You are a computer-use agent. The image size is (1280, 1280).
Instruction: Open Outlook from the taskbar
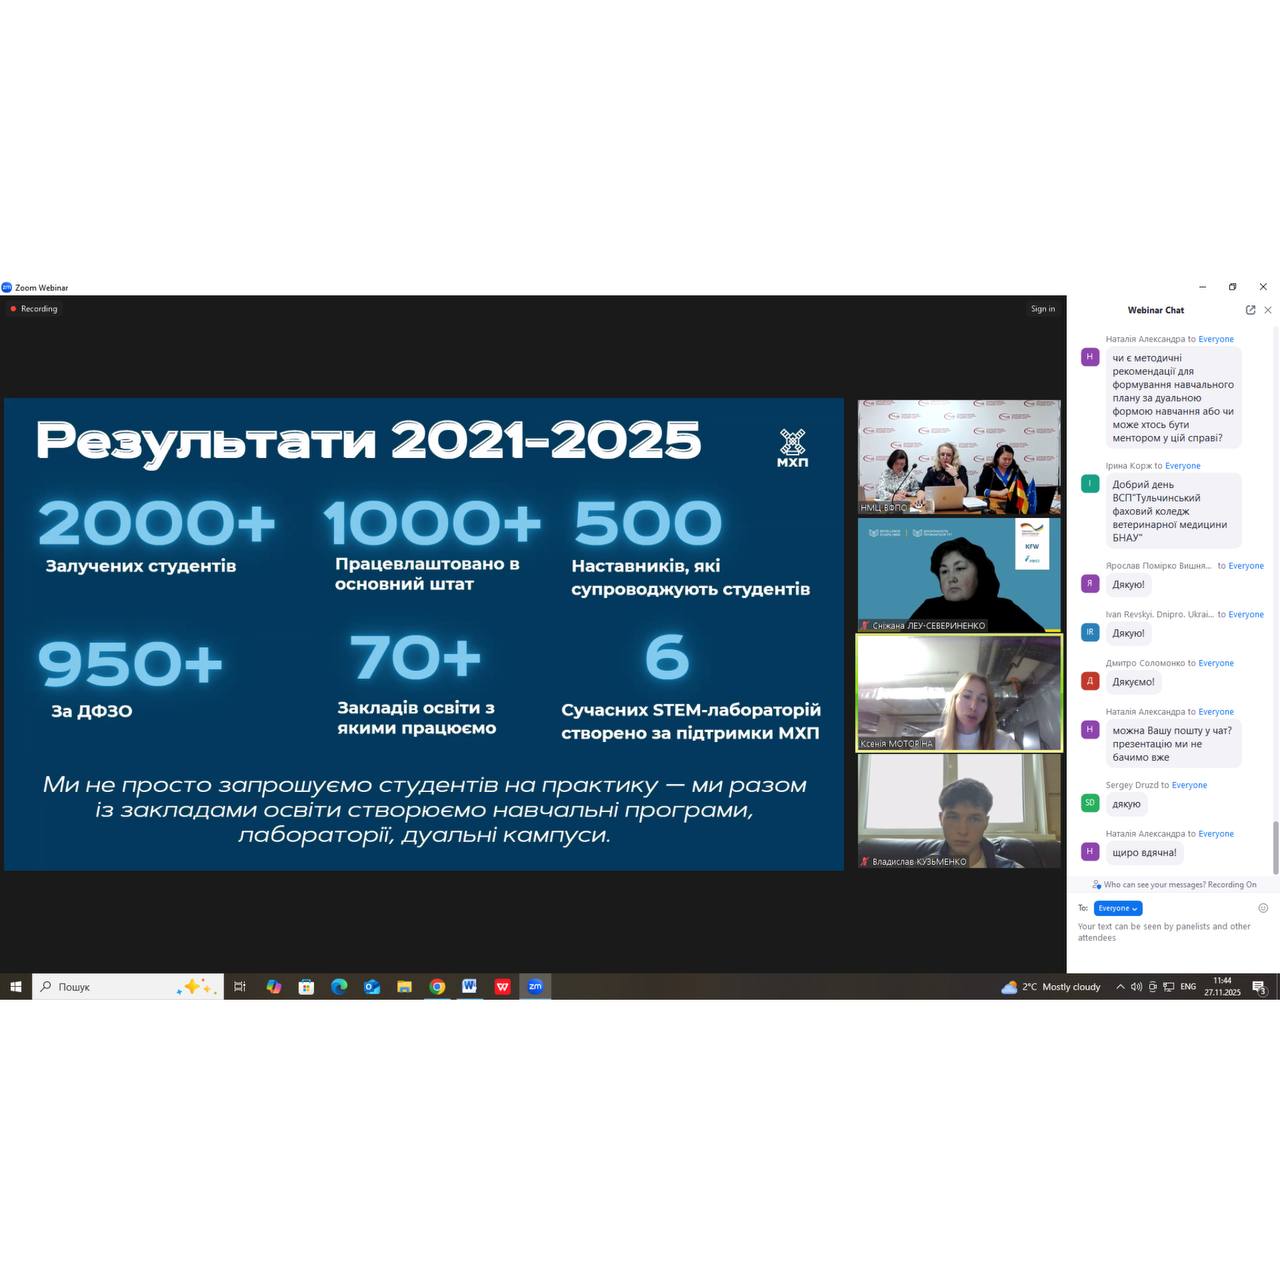372,987
